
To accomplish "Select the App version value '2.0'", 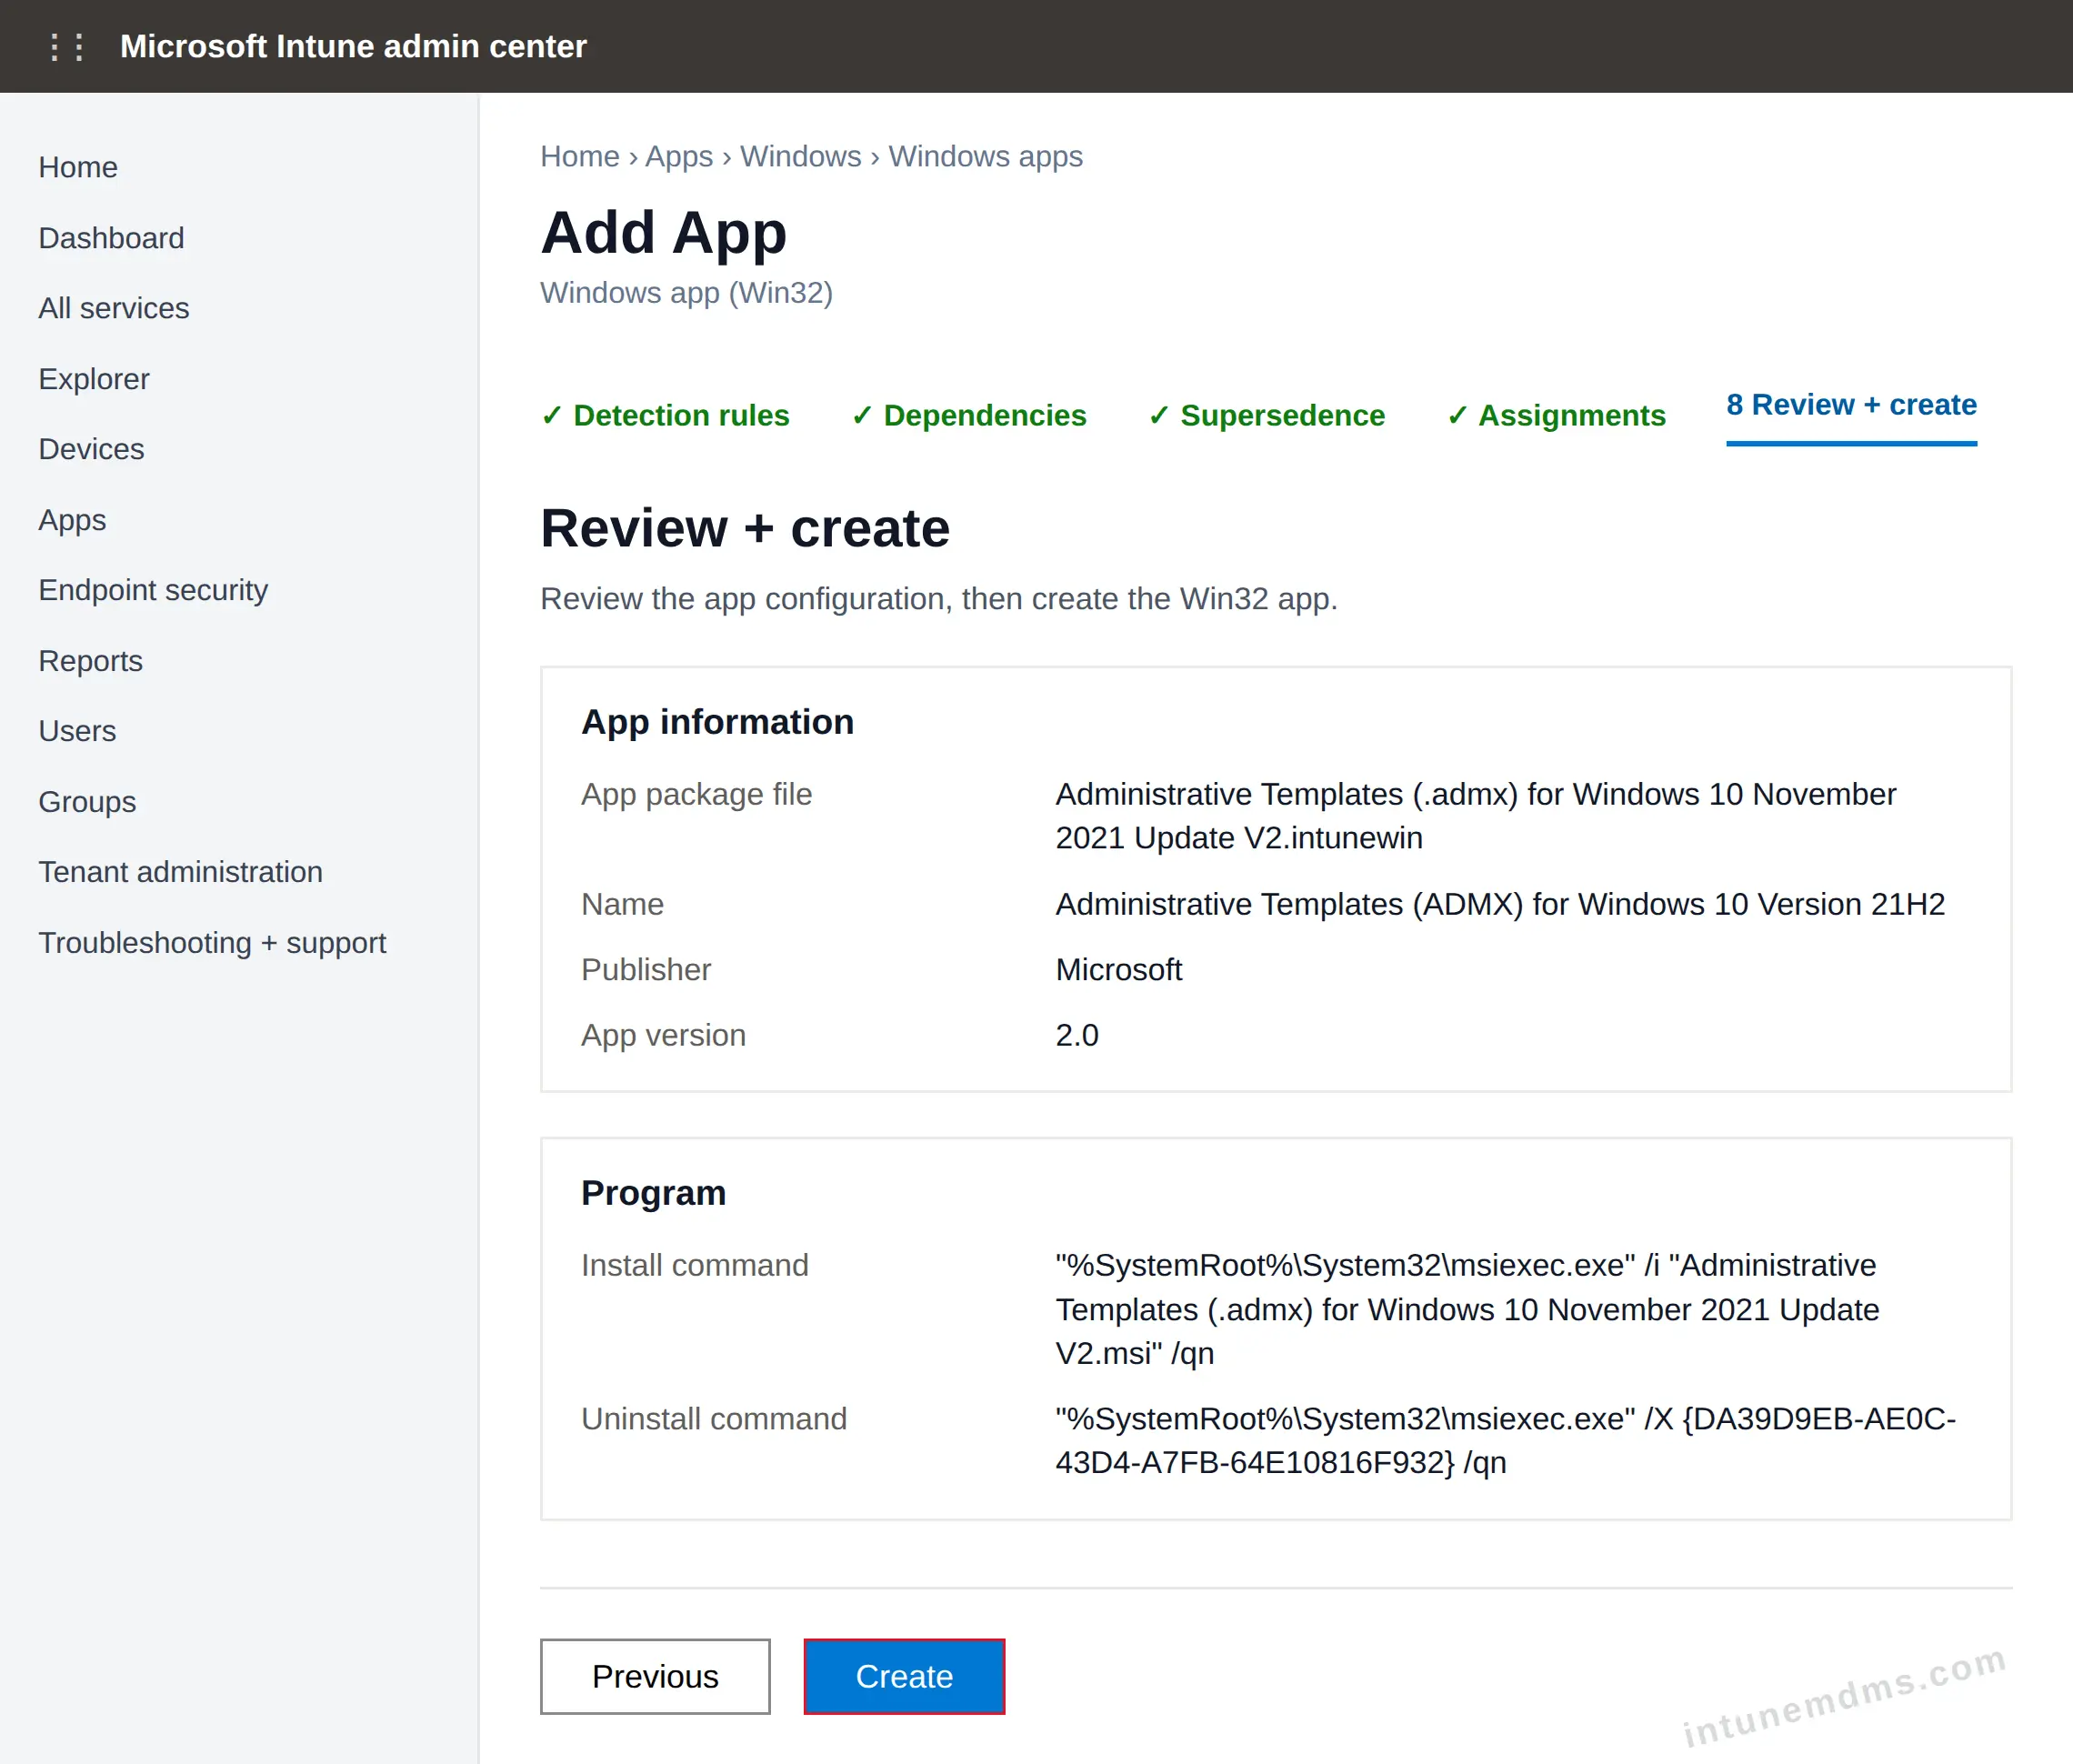I will (x=1077, y=1035).
